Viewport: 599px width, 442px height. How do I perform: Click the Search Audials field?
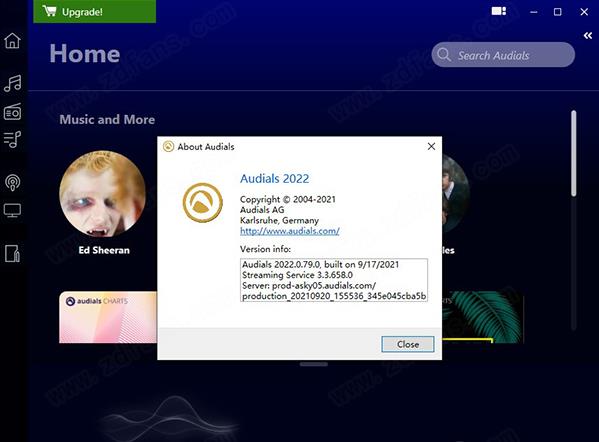pos(503,55)
